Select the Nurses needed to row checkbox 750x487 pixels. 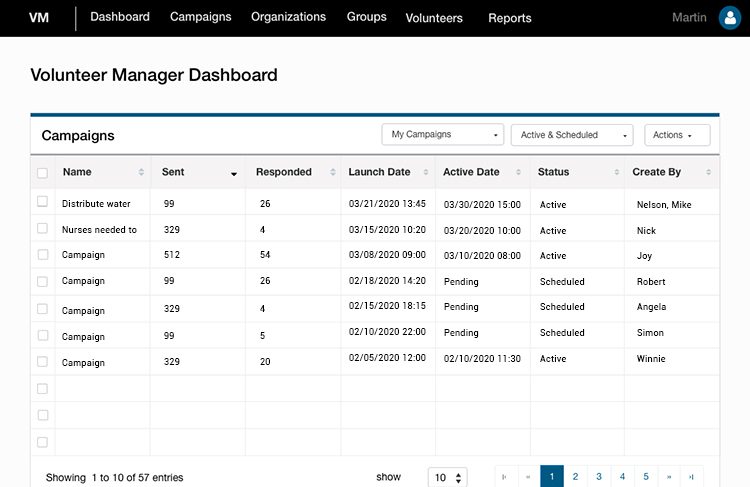point(43,228)
